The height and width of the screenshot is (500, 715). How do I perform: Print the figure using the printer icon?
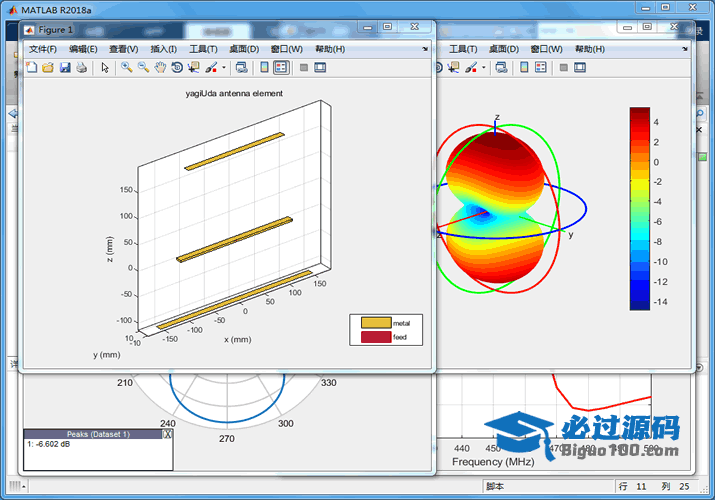(81, 67)
